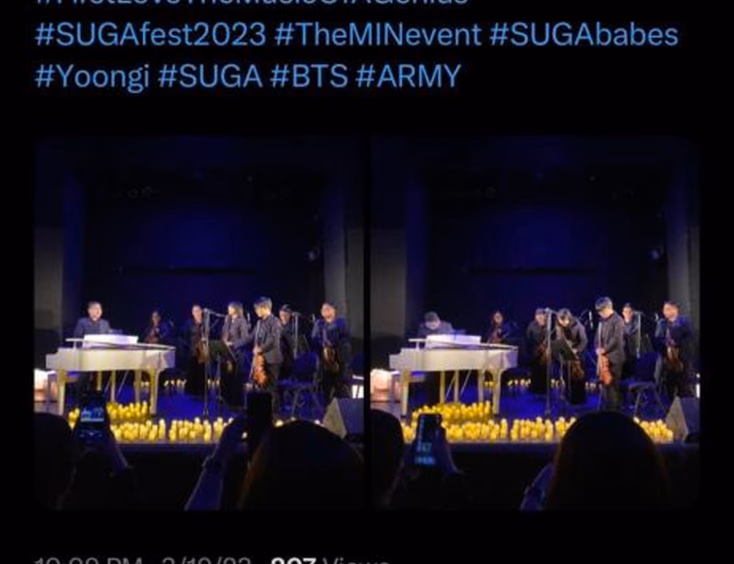The image size is (734, 564).
Task: Open the #BTS hashtag
Action: [x=309, y=76]
